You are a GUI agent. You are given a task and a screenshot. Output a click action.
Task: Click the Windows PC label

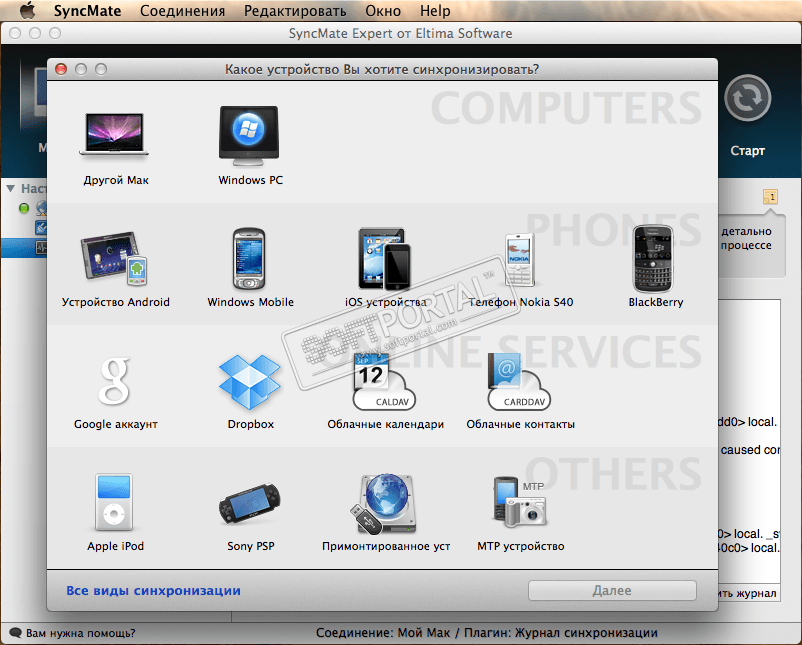coord(251,180)
